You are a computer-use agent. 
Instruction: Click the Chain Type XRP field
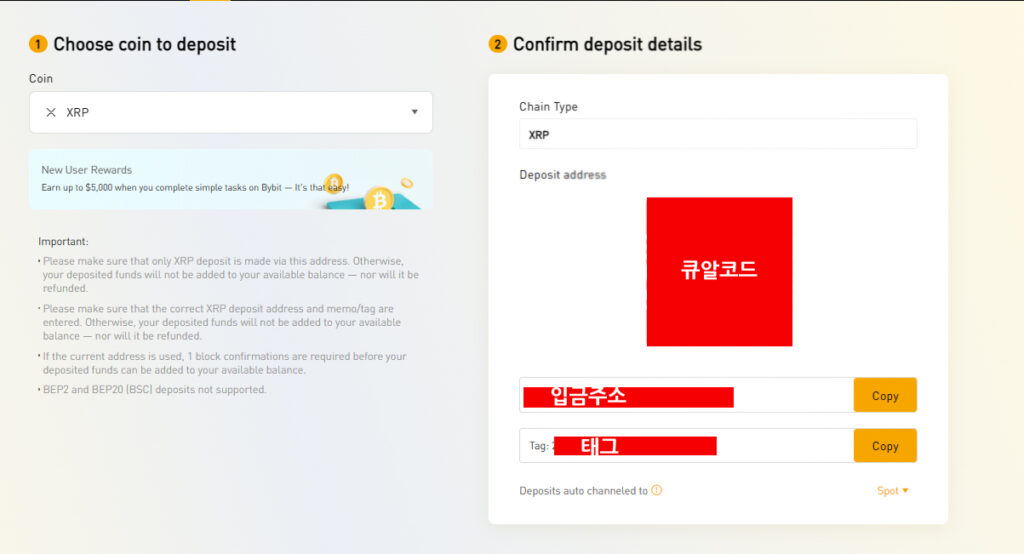[x=718, y=134]
